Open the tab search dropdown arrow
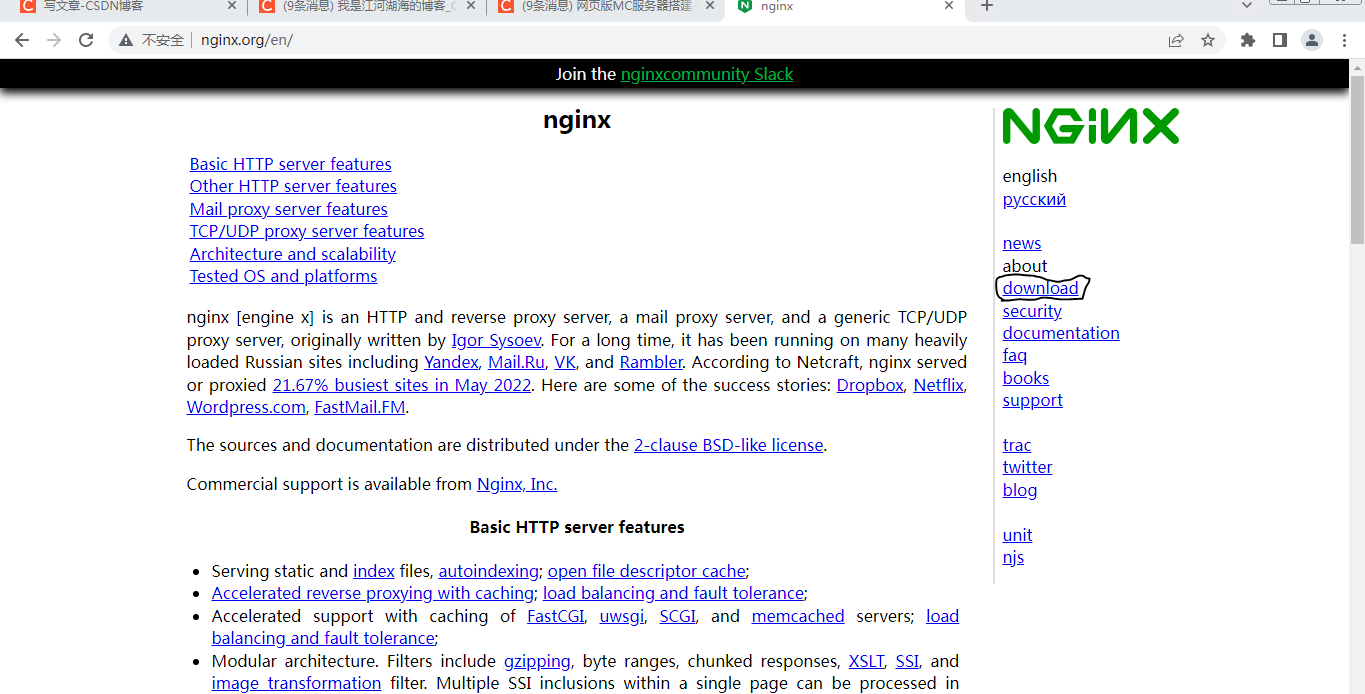The image size is (1365, 694). coord(1246,6)
